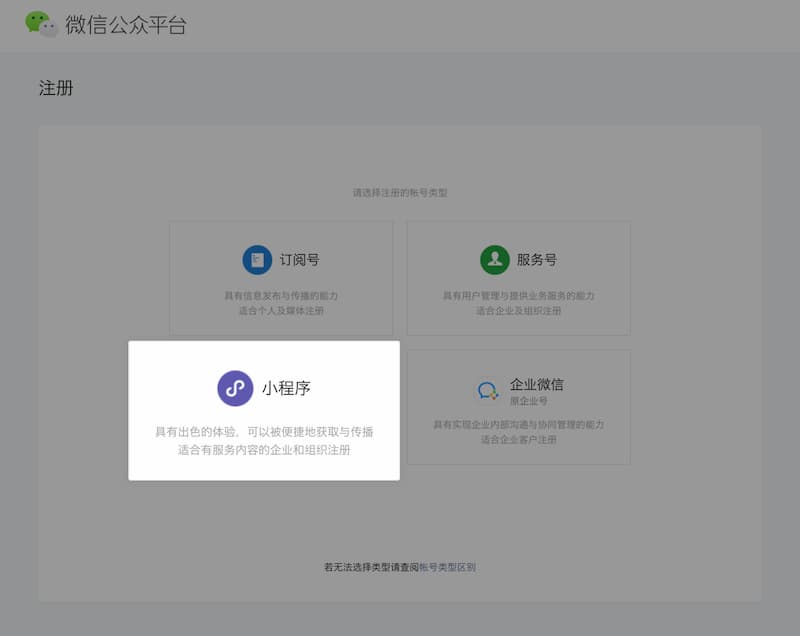800x636 pixels.
Task: Select the 订阅号 account type card
Action: point(282,277)
